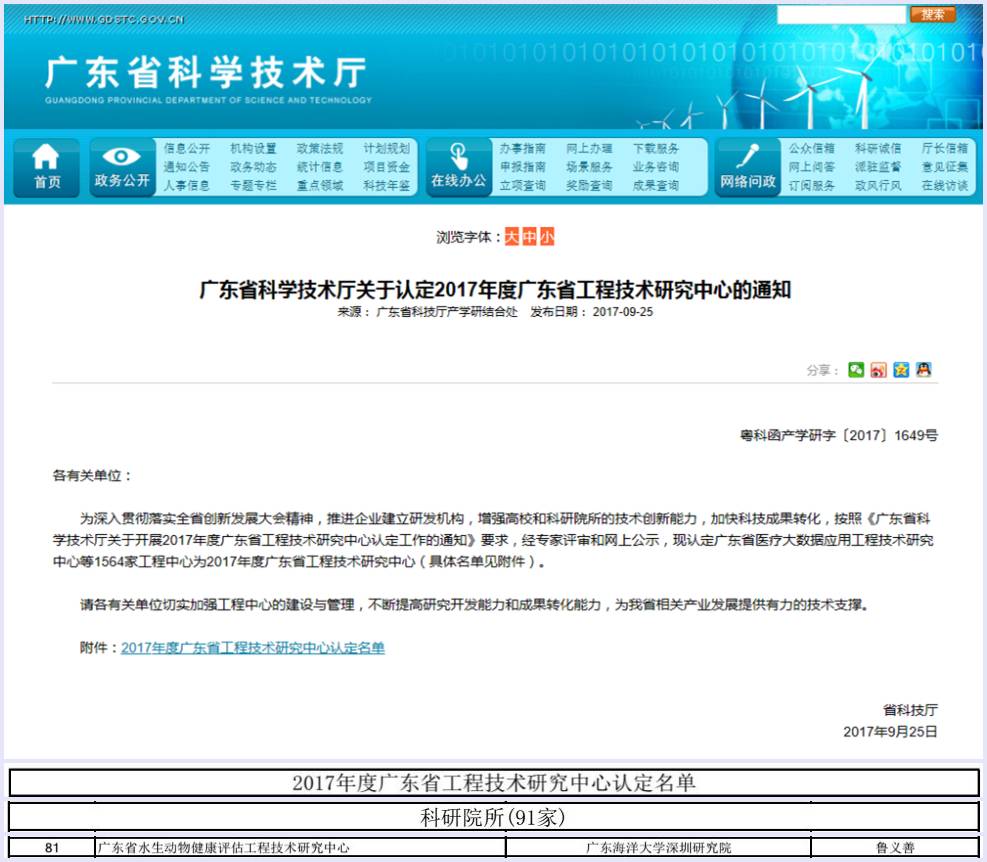This screenshot has height=862, width=987.
Task: Open the 重点领域 link
Action: [320, 186]
